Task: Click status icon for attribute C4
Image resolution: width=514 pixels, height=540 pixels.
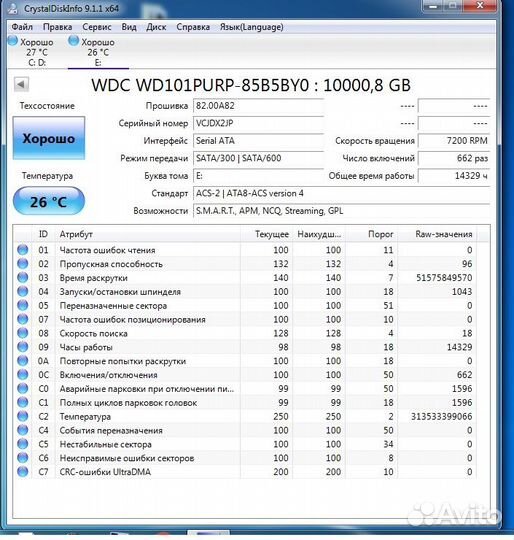Action: coord(23,430)
